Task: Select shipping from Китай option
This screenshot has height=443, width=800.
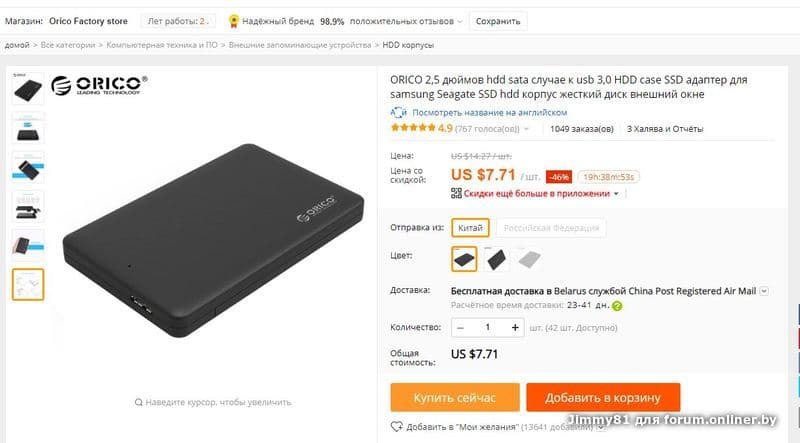Action: click(470, 228)
